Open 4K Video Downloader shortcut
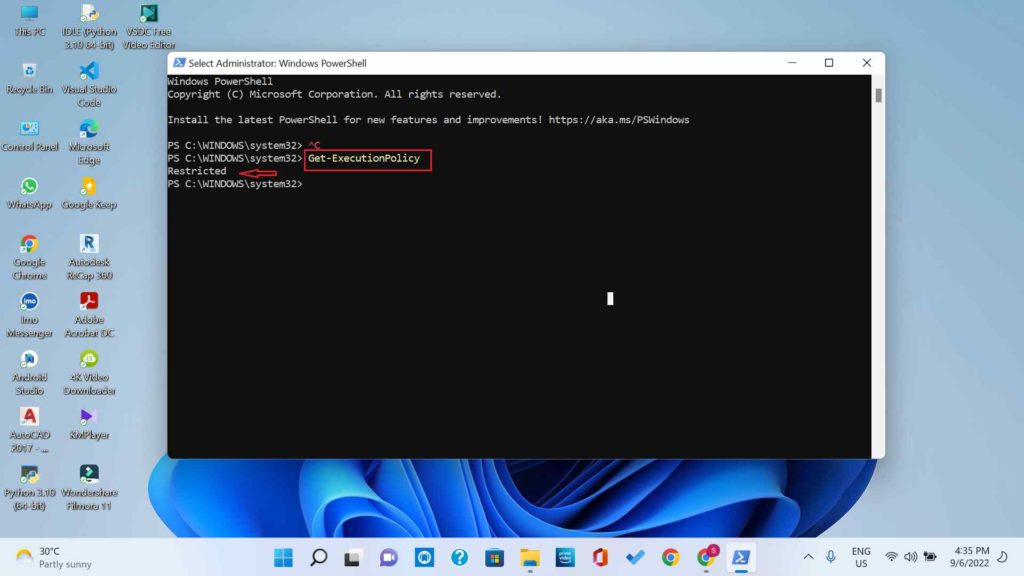The image size is (1024, 576). pyautogui.click(x=89, y=372)
